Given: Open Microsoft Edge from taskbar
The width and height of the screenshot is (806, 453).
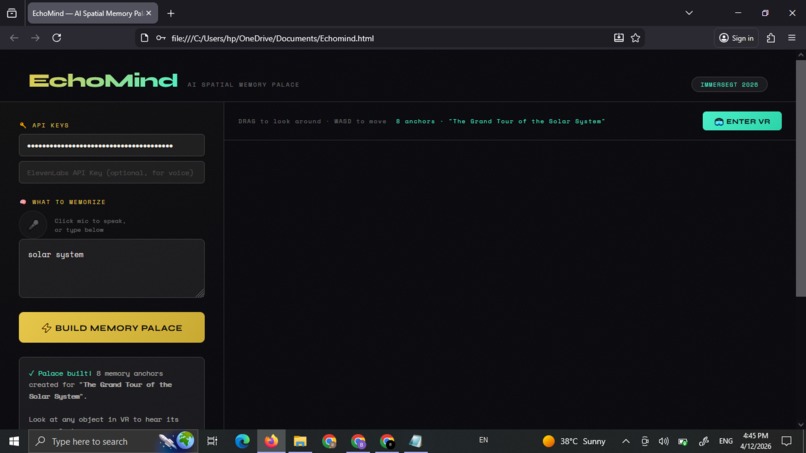Looking at the screenshot, I should [242, 441].
